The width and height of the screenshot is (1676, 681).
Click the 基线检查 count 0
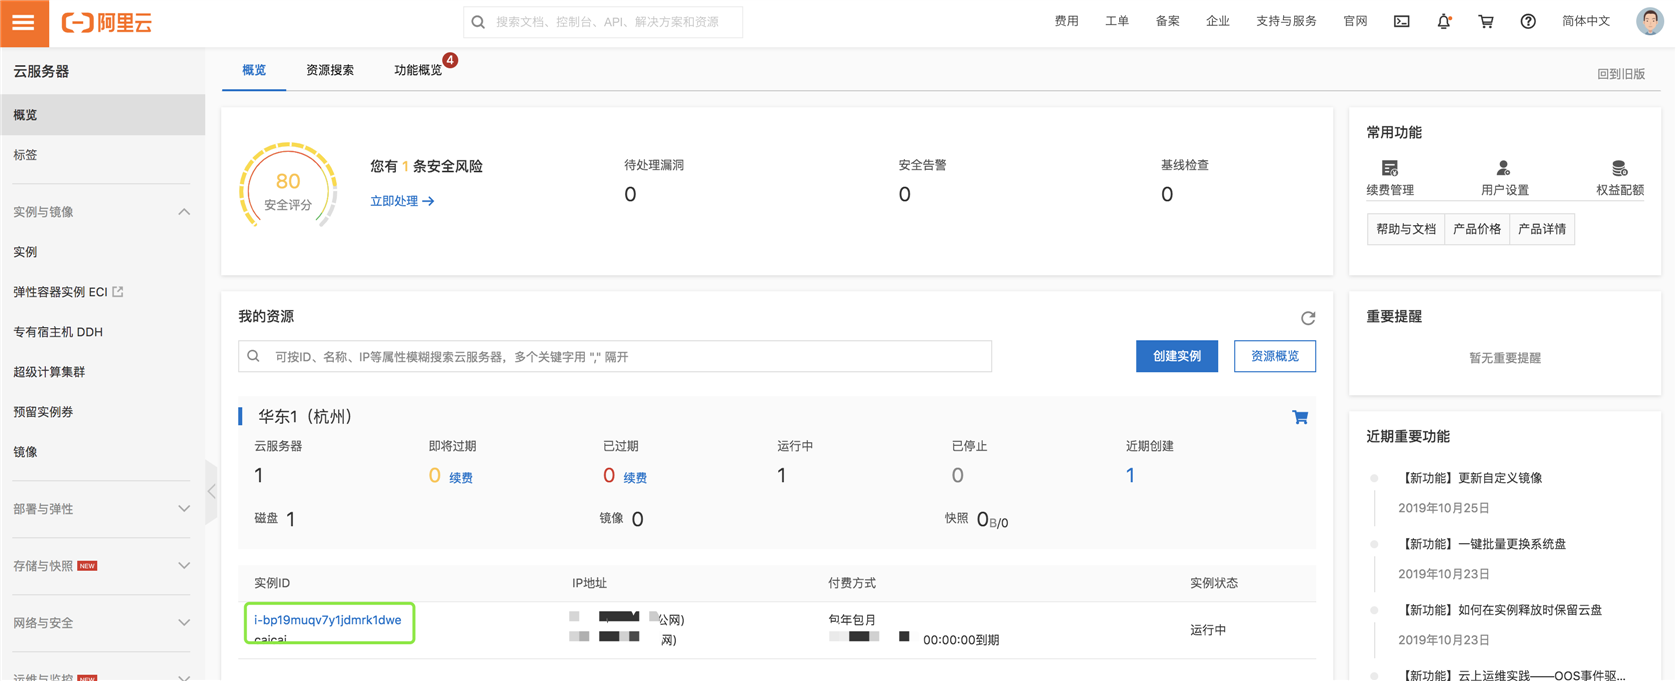tap(1167, 194)
